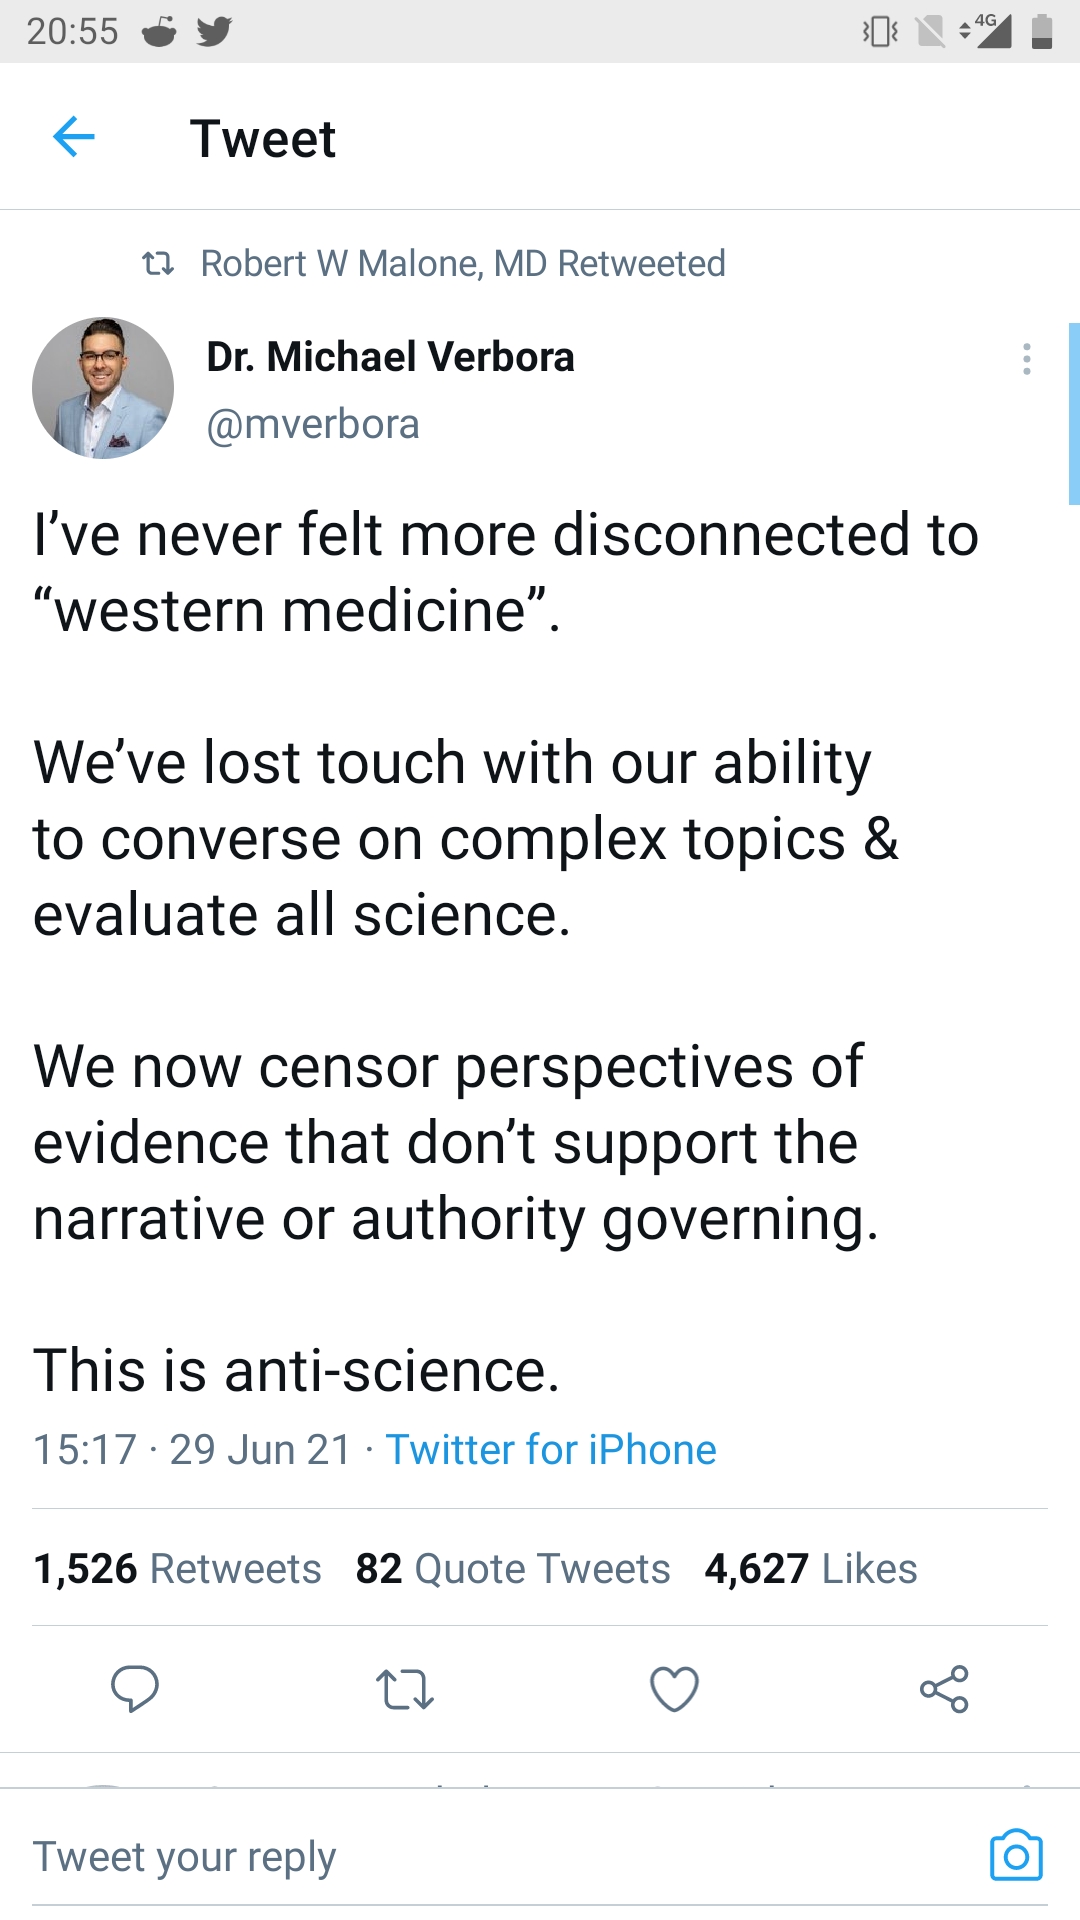
Task: View the 4,627 Likes list
Action: 811,1569
